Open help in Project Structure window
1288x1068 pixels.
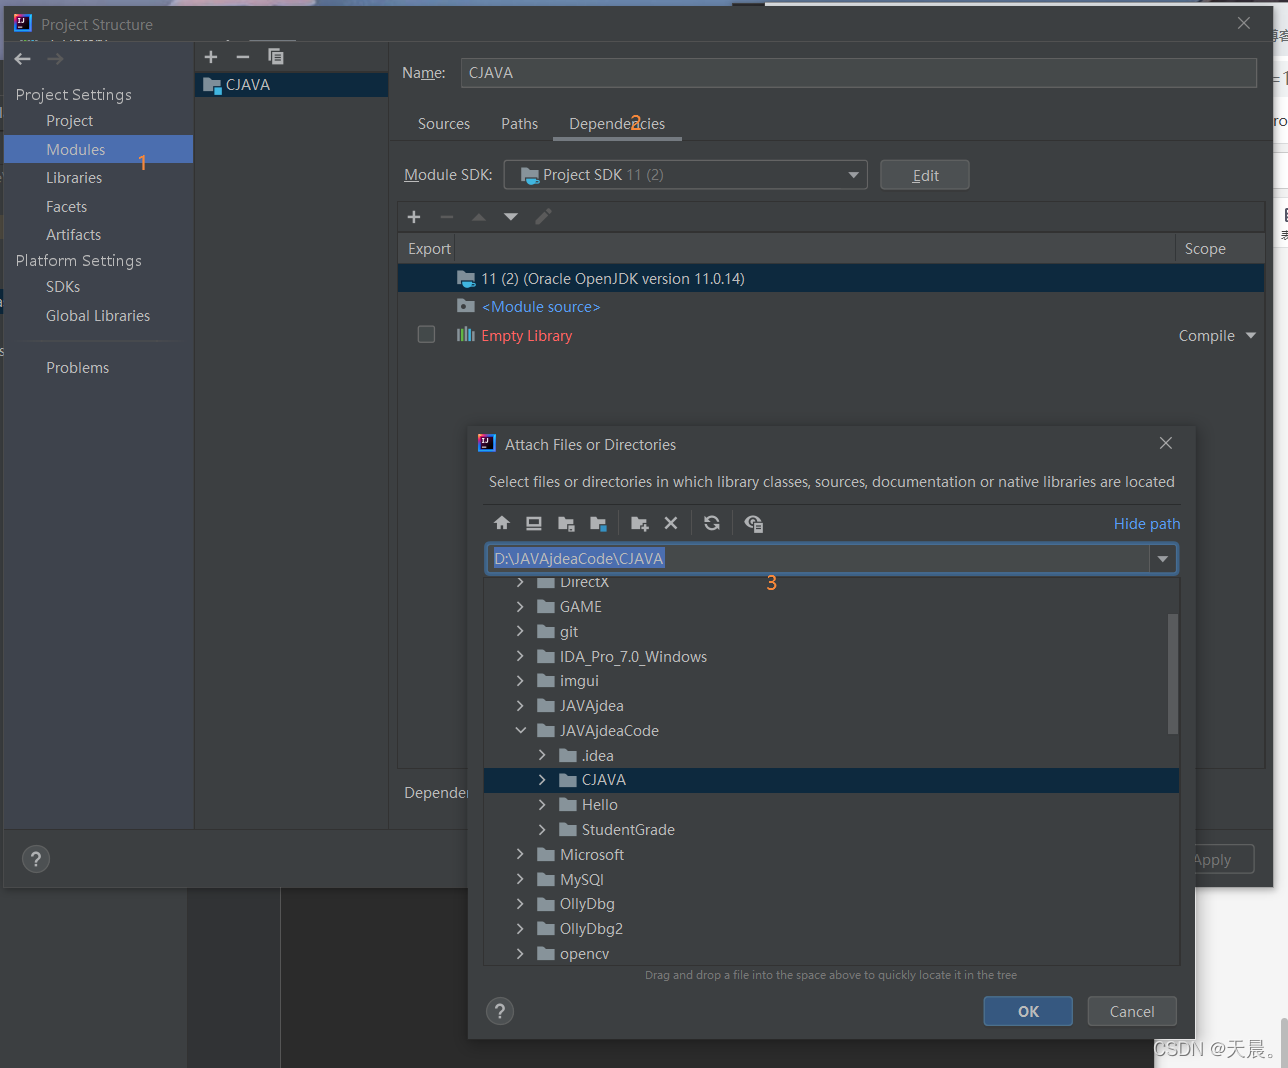coord(36,859)
